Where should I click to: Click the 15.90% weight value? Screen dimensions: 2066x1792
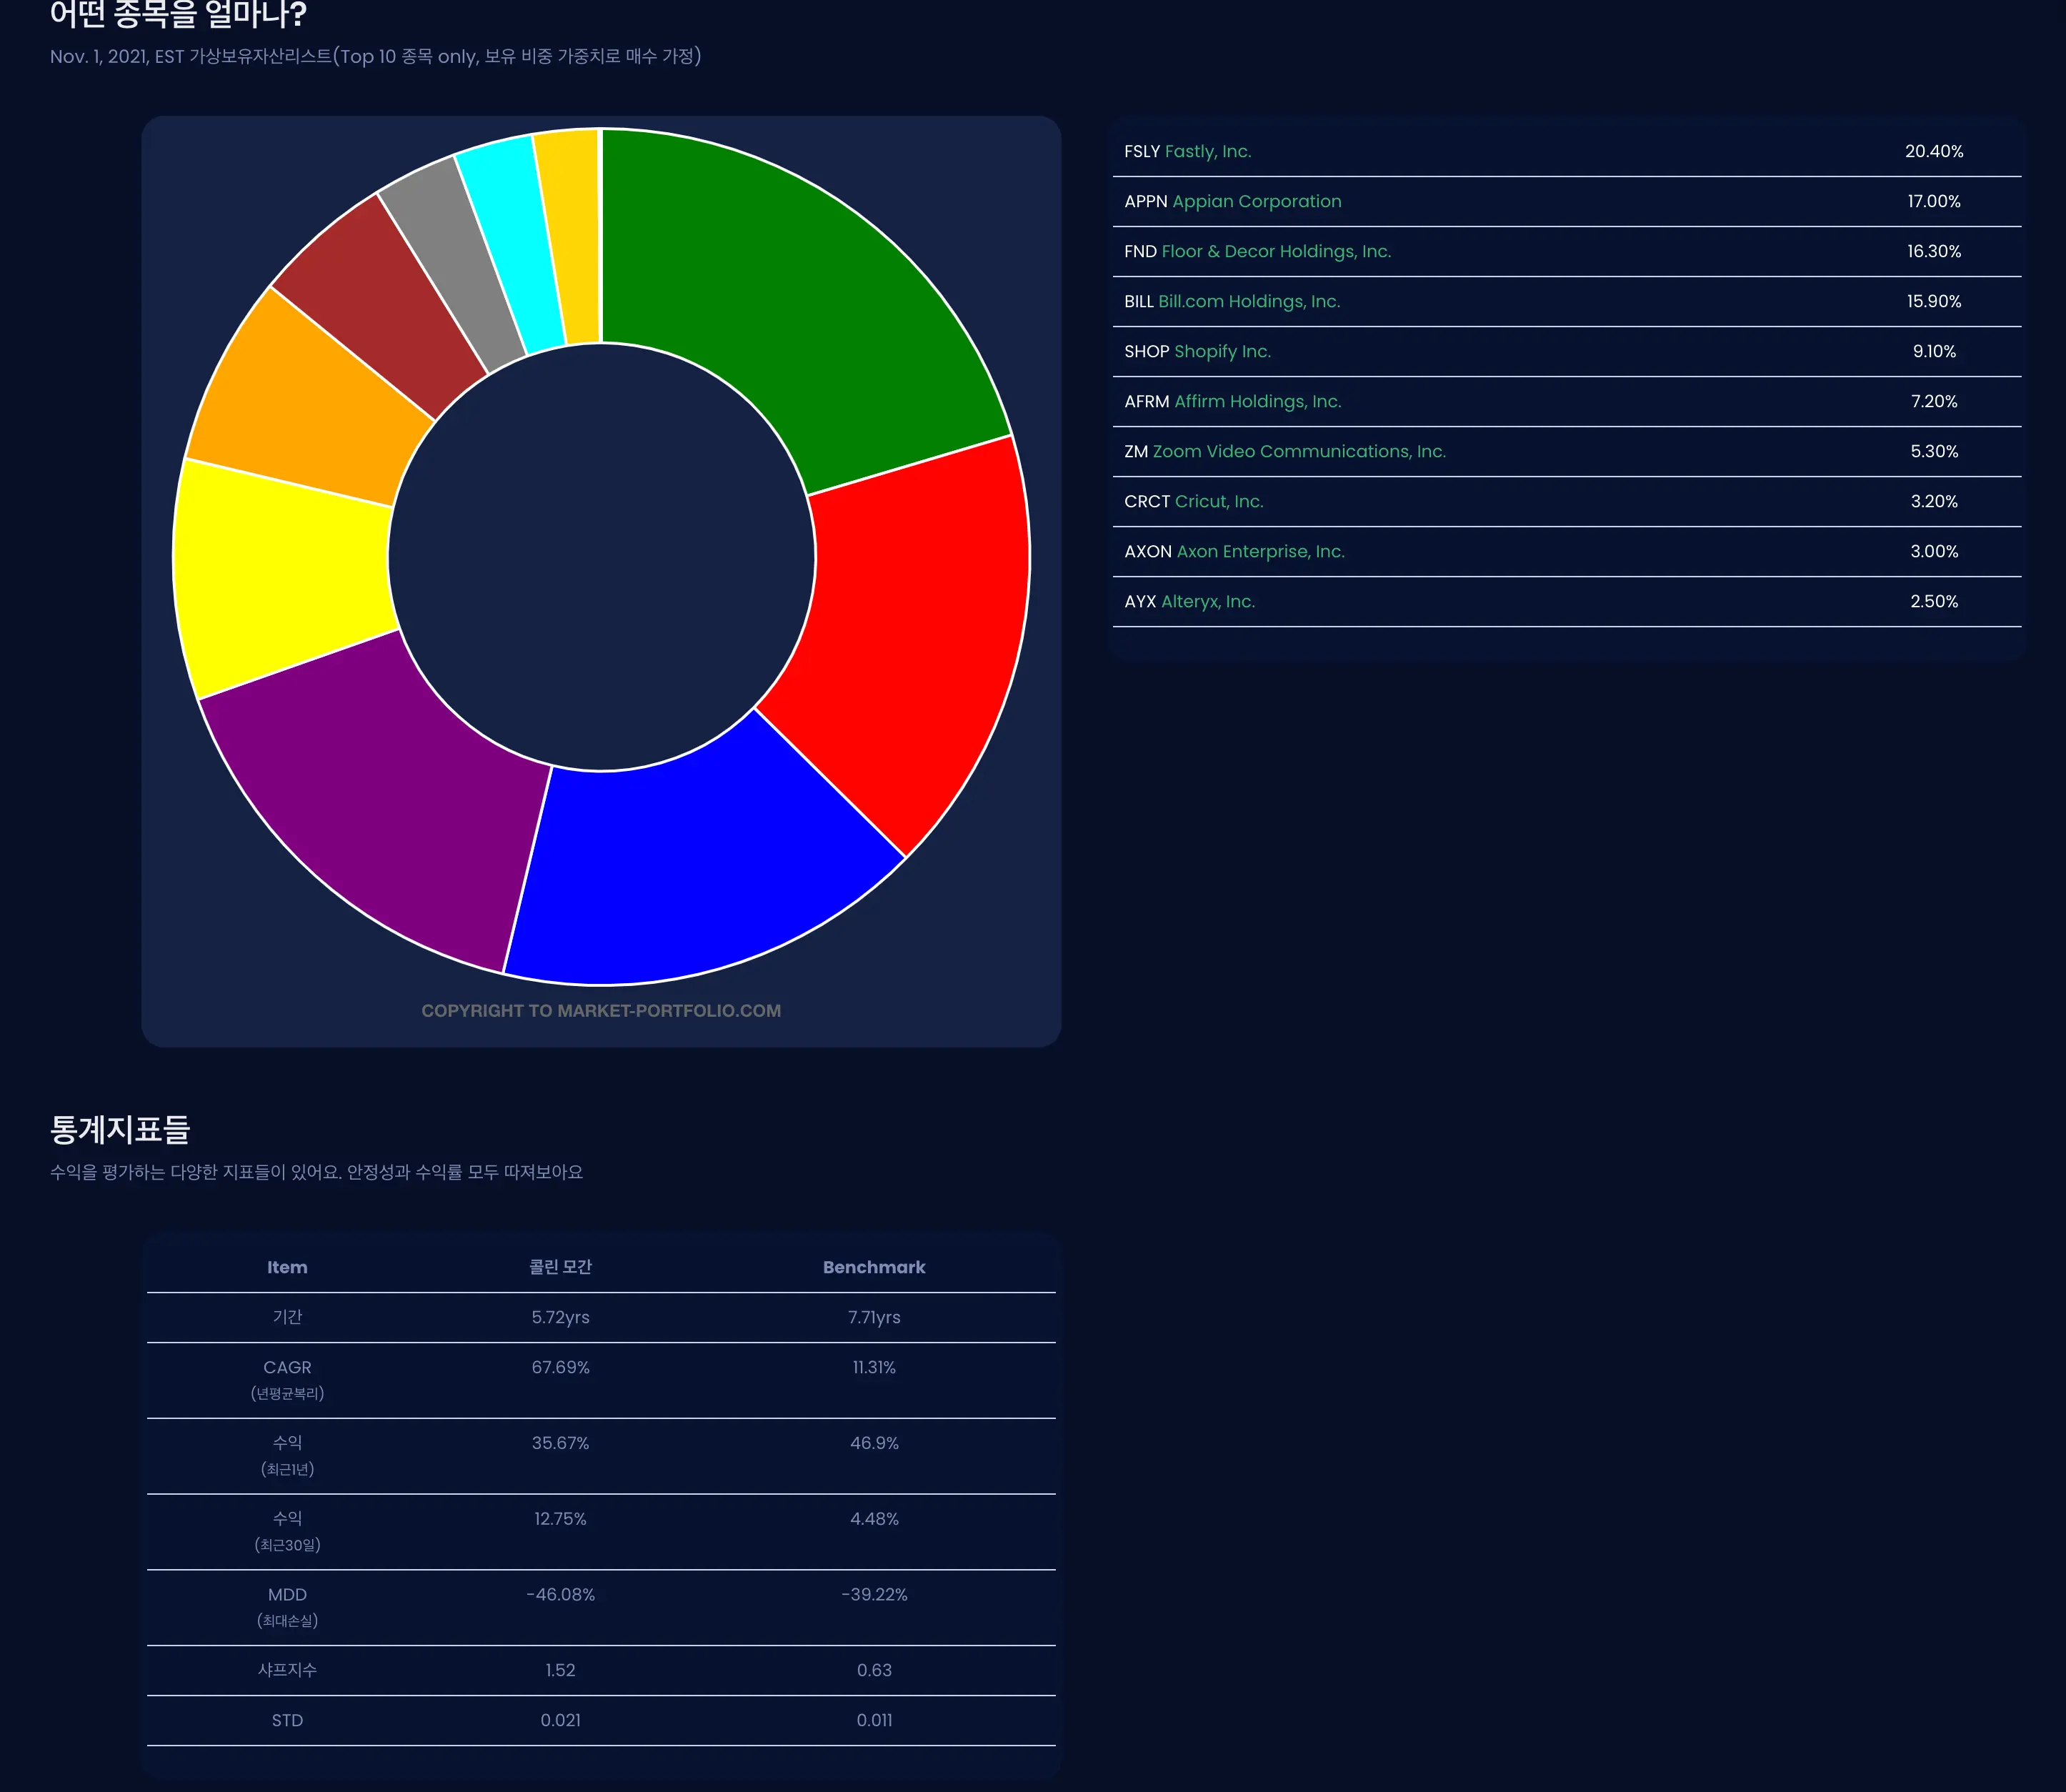tap(1934, 301)
